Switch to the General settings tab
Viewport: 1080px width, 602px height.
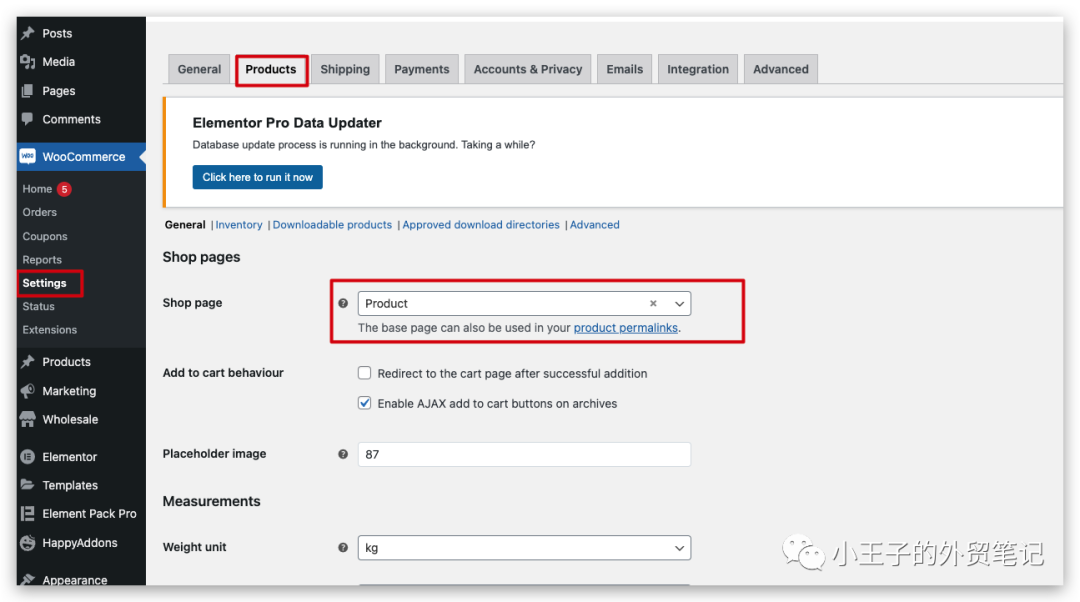click(x=199, y=69)
